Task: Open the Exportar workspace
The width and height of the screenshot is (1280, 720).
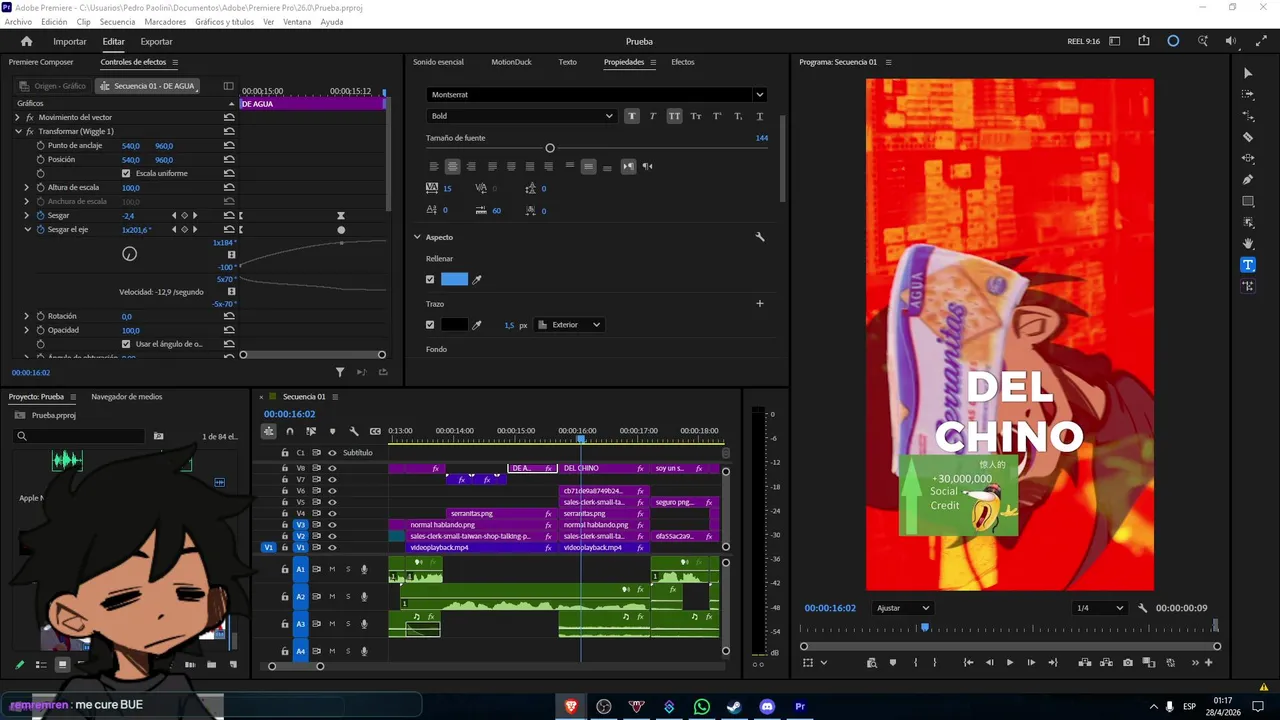Action: point(156,41)
